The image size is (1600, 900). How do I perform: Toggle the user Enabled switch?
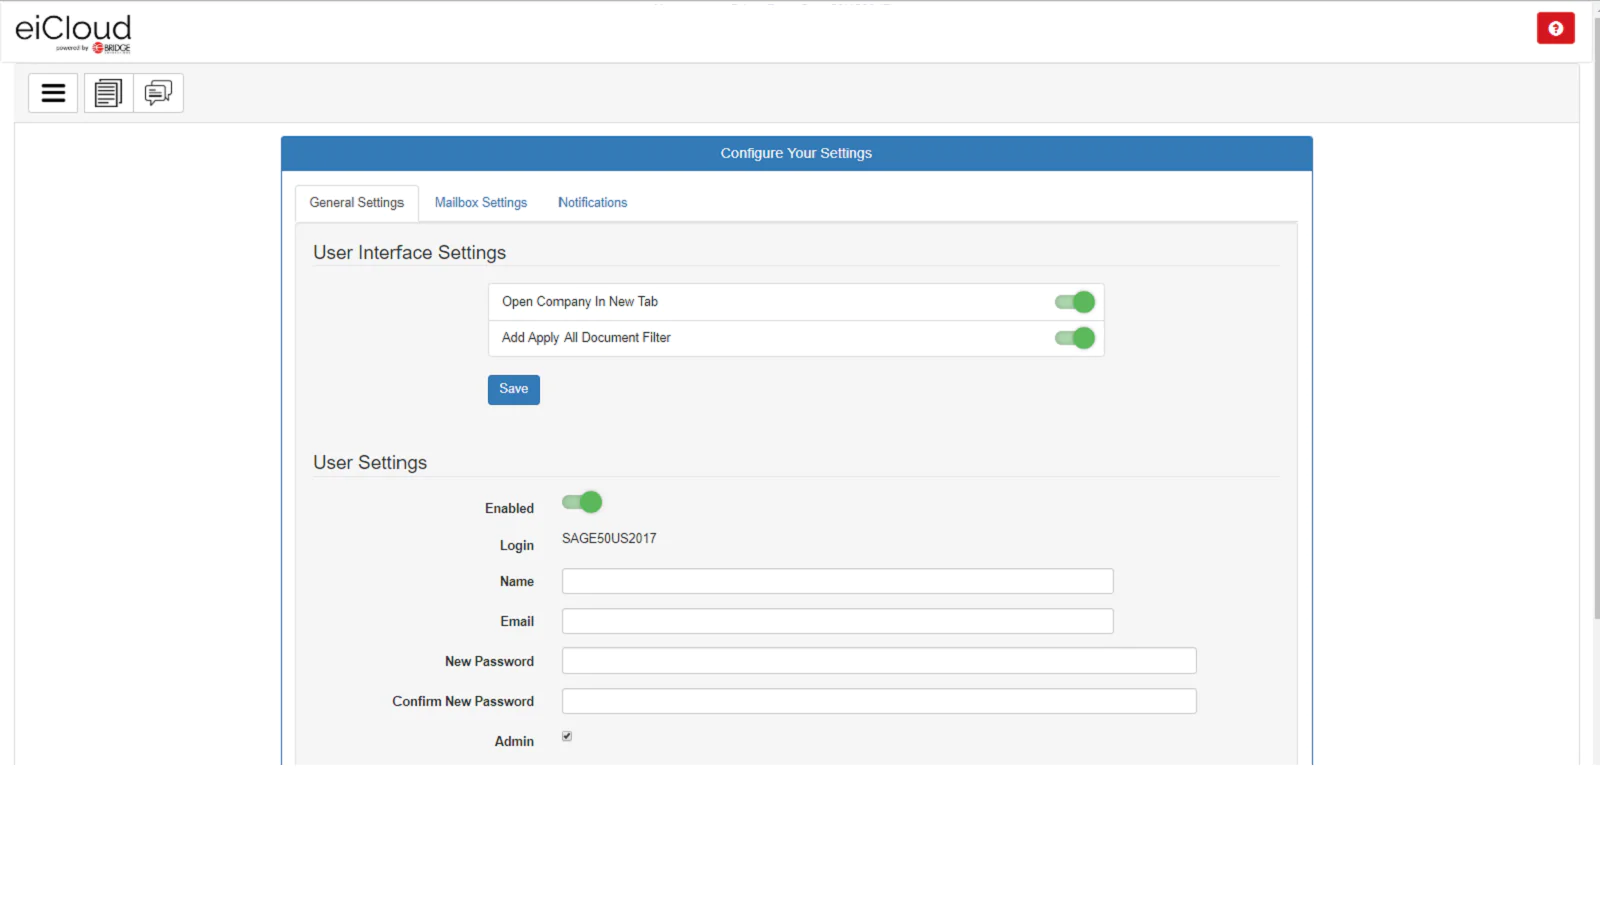tap(582, 502)
